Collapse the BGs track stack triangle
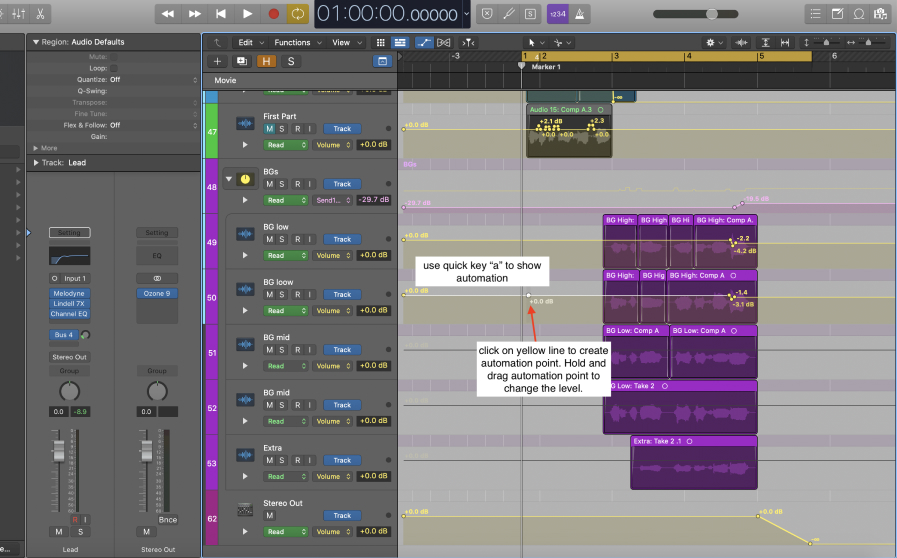 pos(230,178)
